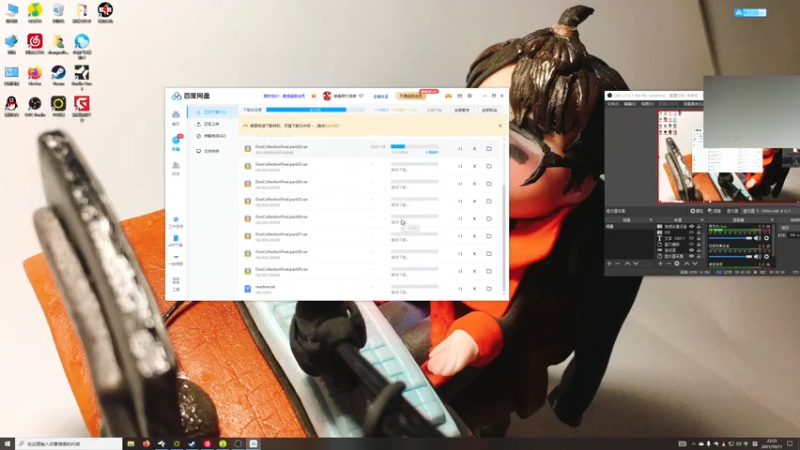Adjust the first OBS mixer volume slider
The image size is (800, 450).
(731, 238)
